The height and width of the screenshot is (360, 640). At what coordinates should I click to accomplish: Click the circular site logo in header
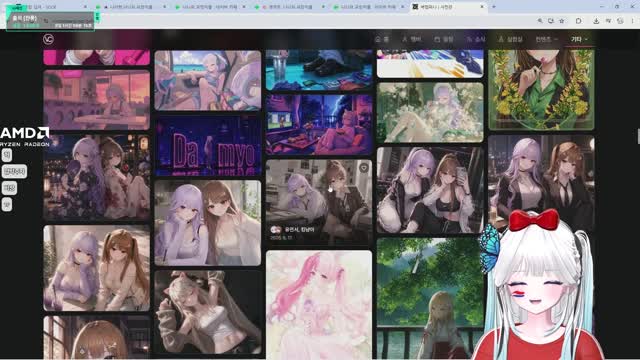(48, 39)
